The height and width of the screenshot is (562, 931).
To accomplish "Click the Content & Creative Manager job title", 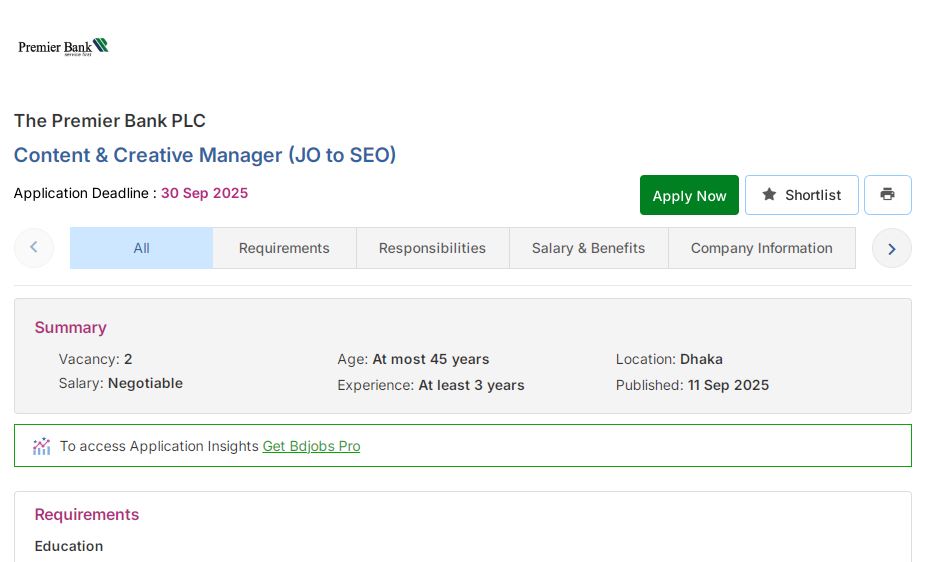I will pyautogui.click(x=205, y=155).
